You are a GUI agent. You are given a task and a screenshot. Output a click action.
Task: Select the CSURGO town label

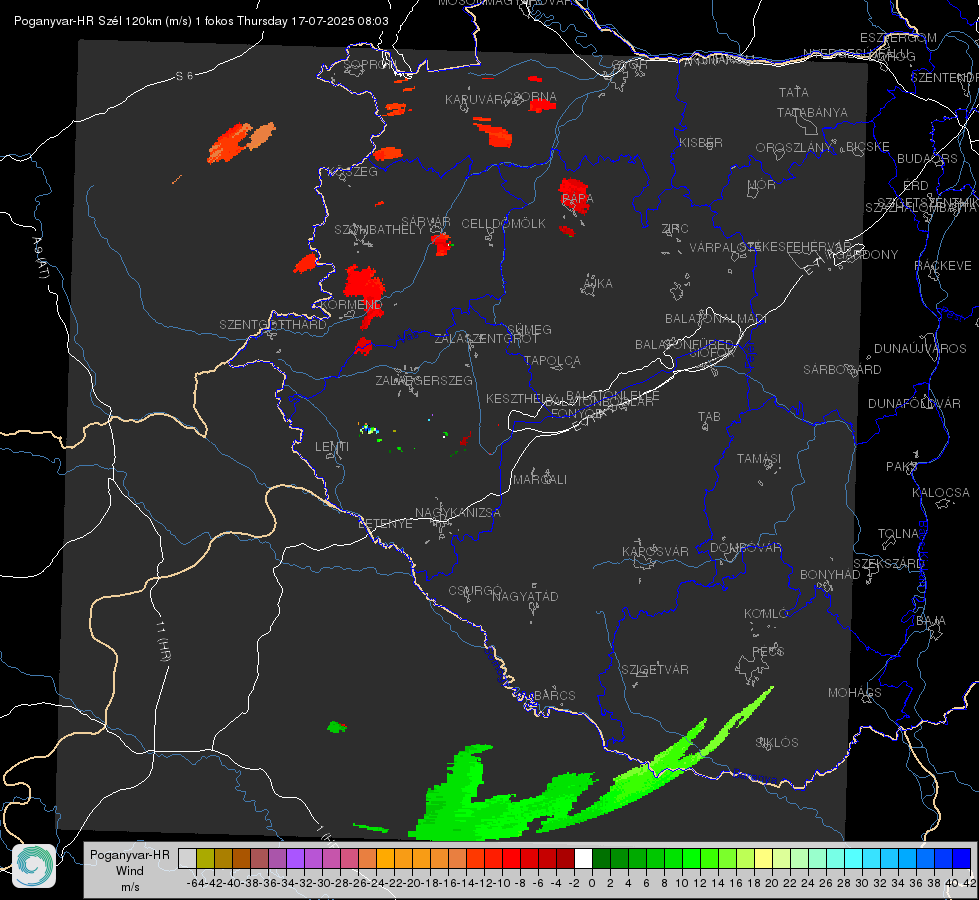tap(475, 590)
